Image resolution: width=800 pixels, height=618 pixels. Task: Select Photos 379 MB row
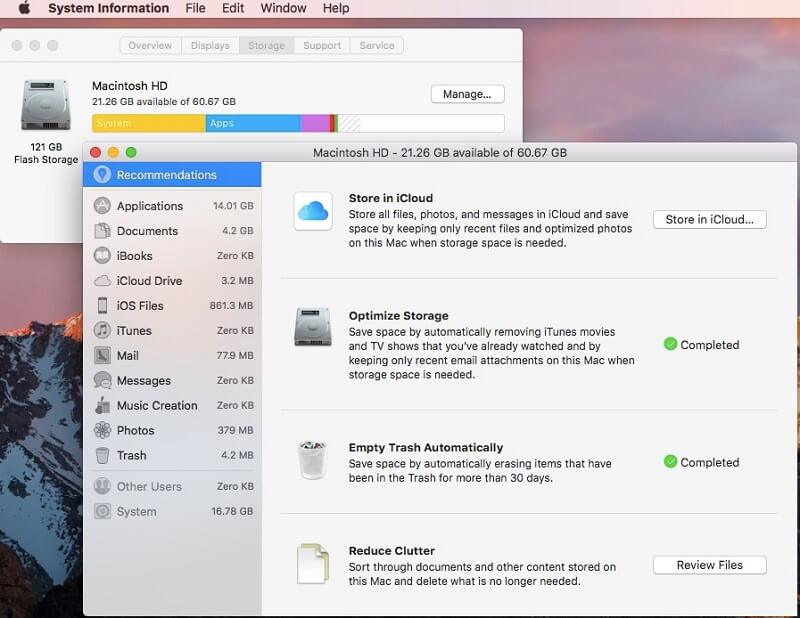click(172, 430)
